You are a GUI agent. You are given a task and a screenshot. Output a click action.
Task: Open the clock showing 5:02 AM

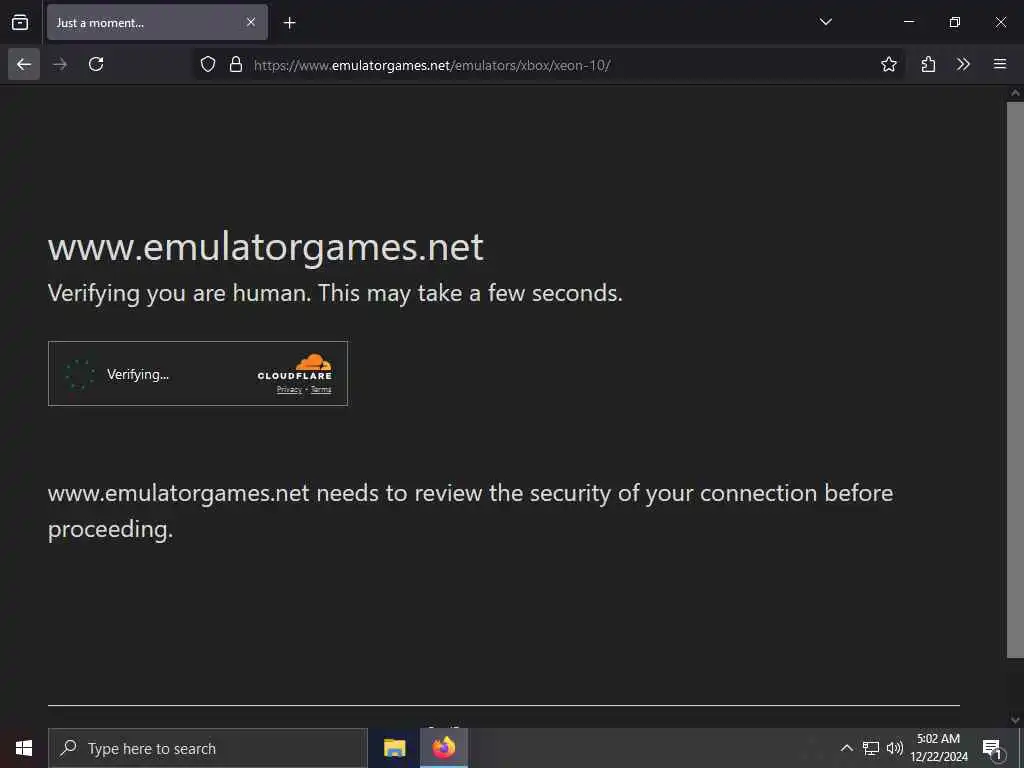pyautogui.click(x=938, y=748)
